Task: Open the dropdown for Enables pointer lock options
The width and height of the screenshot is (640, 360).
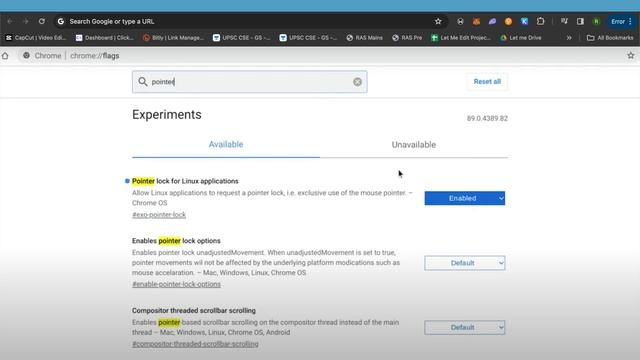Action: pyautogui.click(x=464, y=263)
